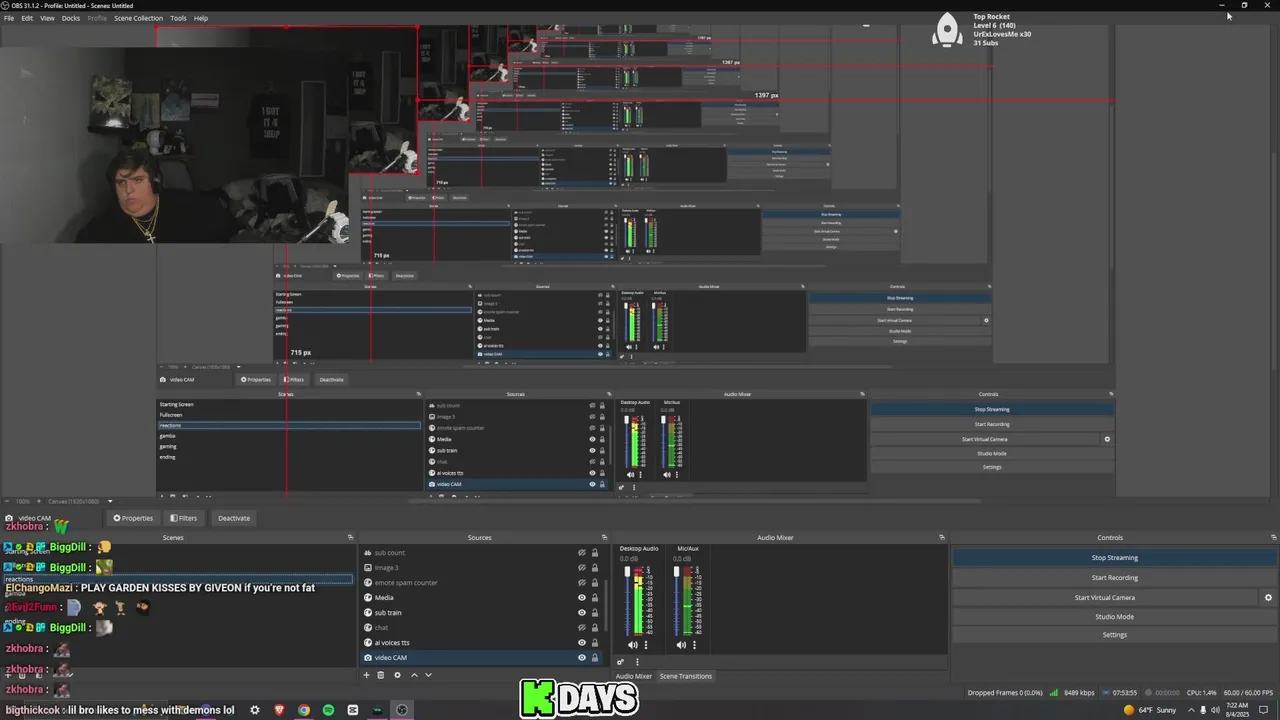This screenshot has height=720, width=1280.
Task: Toggle lock on the sub count source
Action: [595, 553]
